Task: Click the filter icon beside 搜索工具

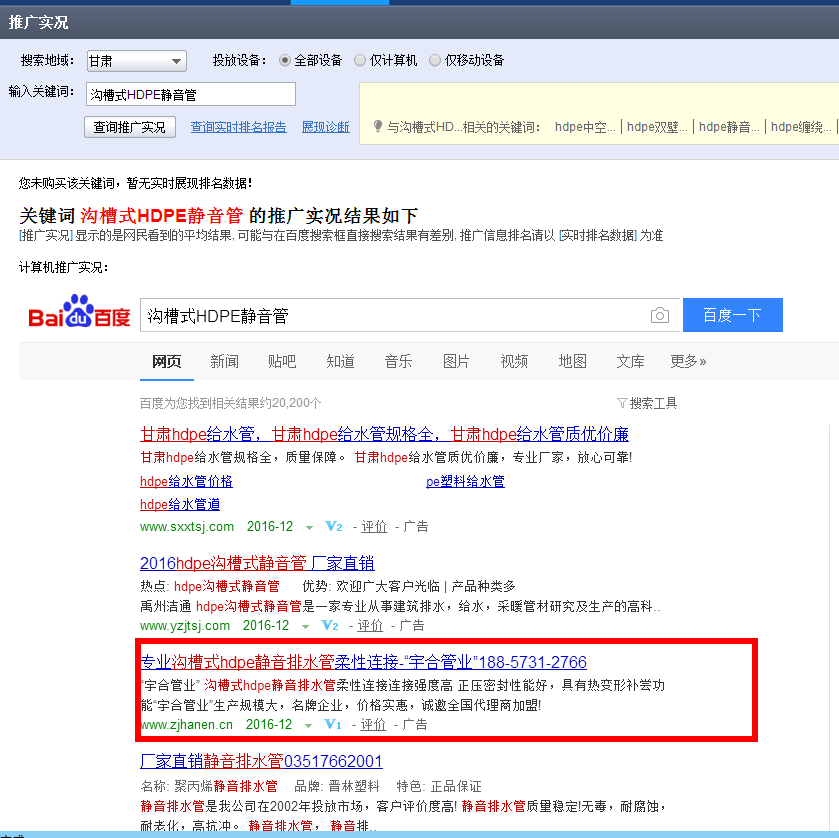Action: [622, 403]
